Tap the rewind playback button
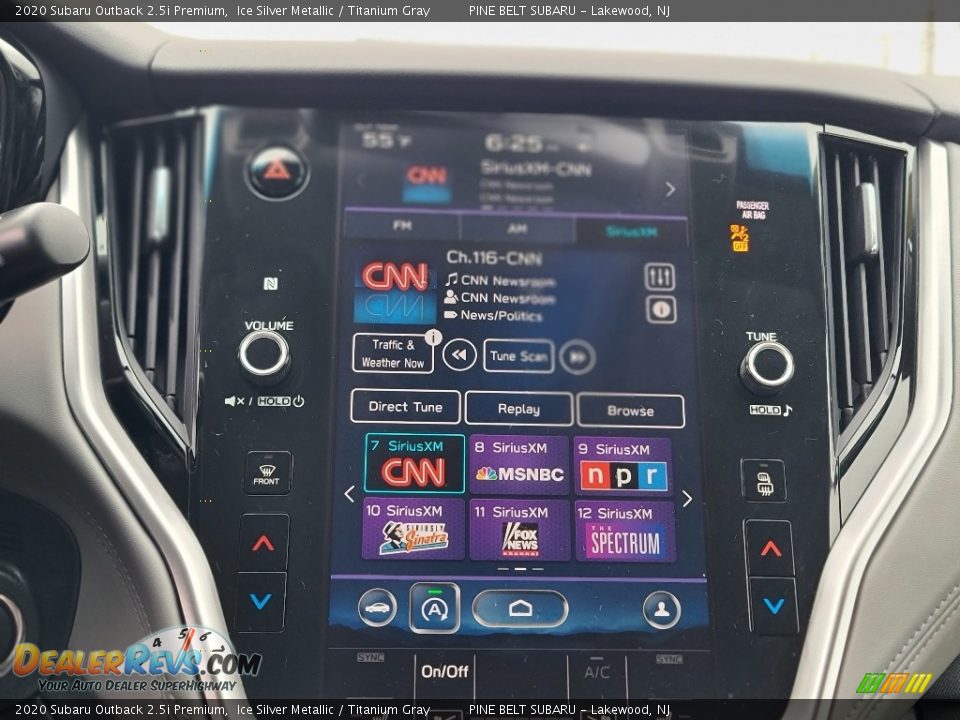Screen dimensions: 960x720 tap(459, 354)
